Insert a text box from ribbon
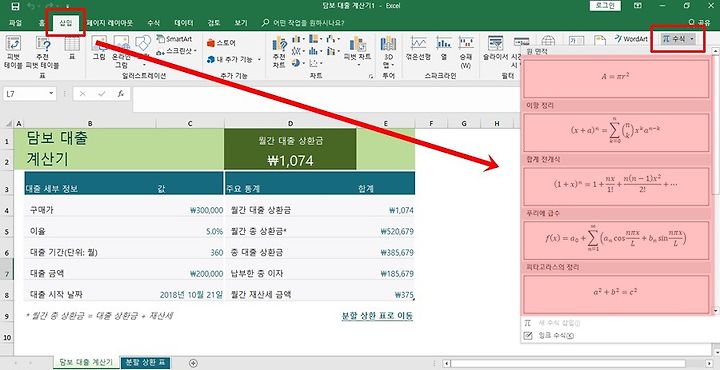This screenshot has height=370, width=720. pos(576,41)
